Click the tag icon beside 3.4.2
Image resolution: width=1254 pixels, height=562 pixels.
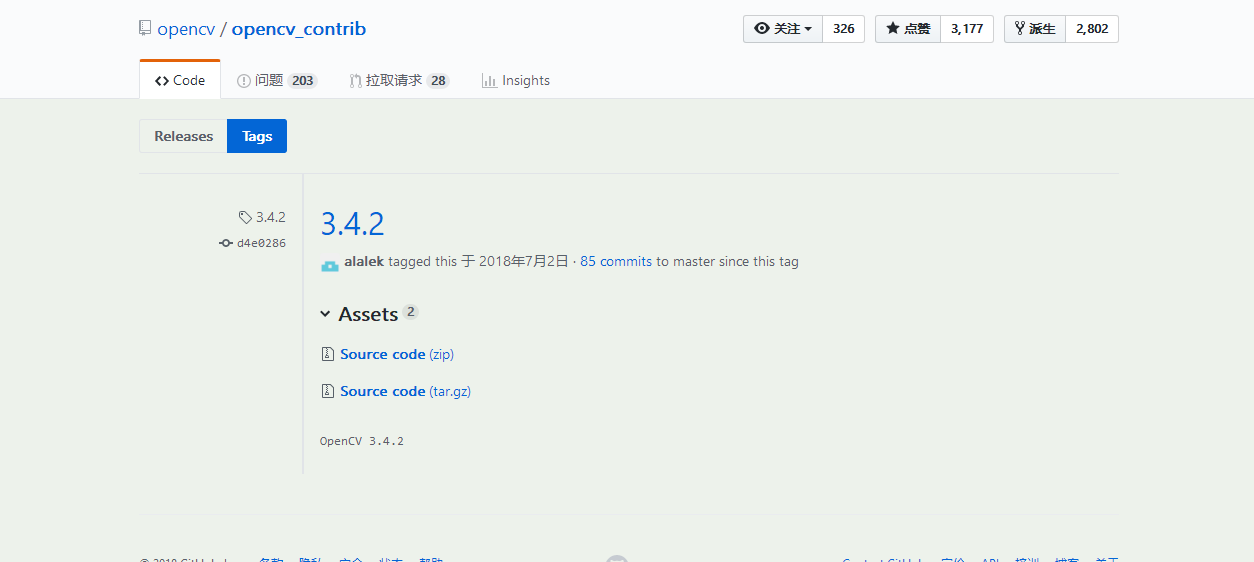pos(245,217)
